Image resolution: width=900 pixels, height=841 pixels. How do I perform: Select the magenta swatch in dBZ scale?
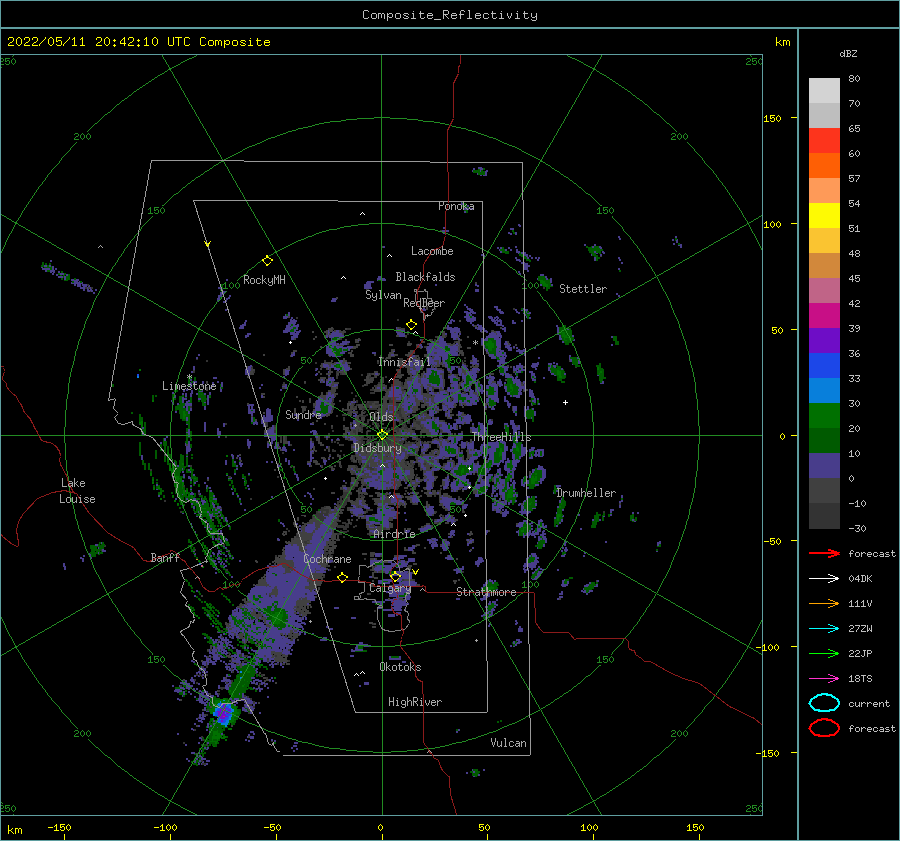point(824,315)
